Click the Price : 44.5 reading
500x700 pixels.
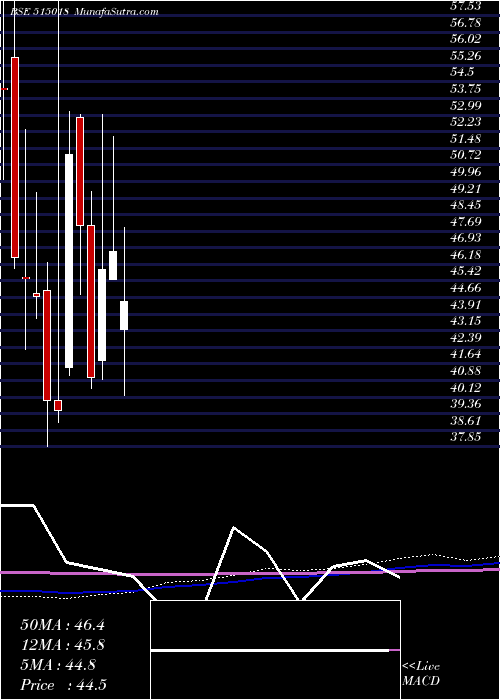(x=63, y=685)
